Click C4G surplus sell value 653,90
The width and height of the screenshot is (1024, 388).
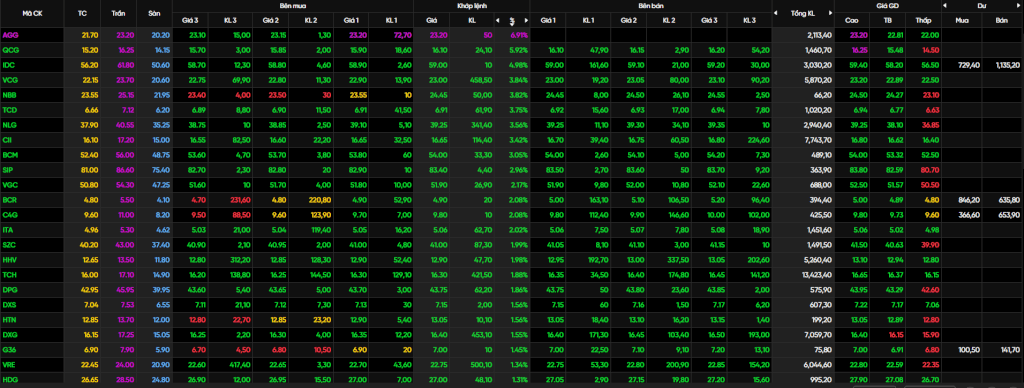pyautogui.click(x=1010, y=215)
